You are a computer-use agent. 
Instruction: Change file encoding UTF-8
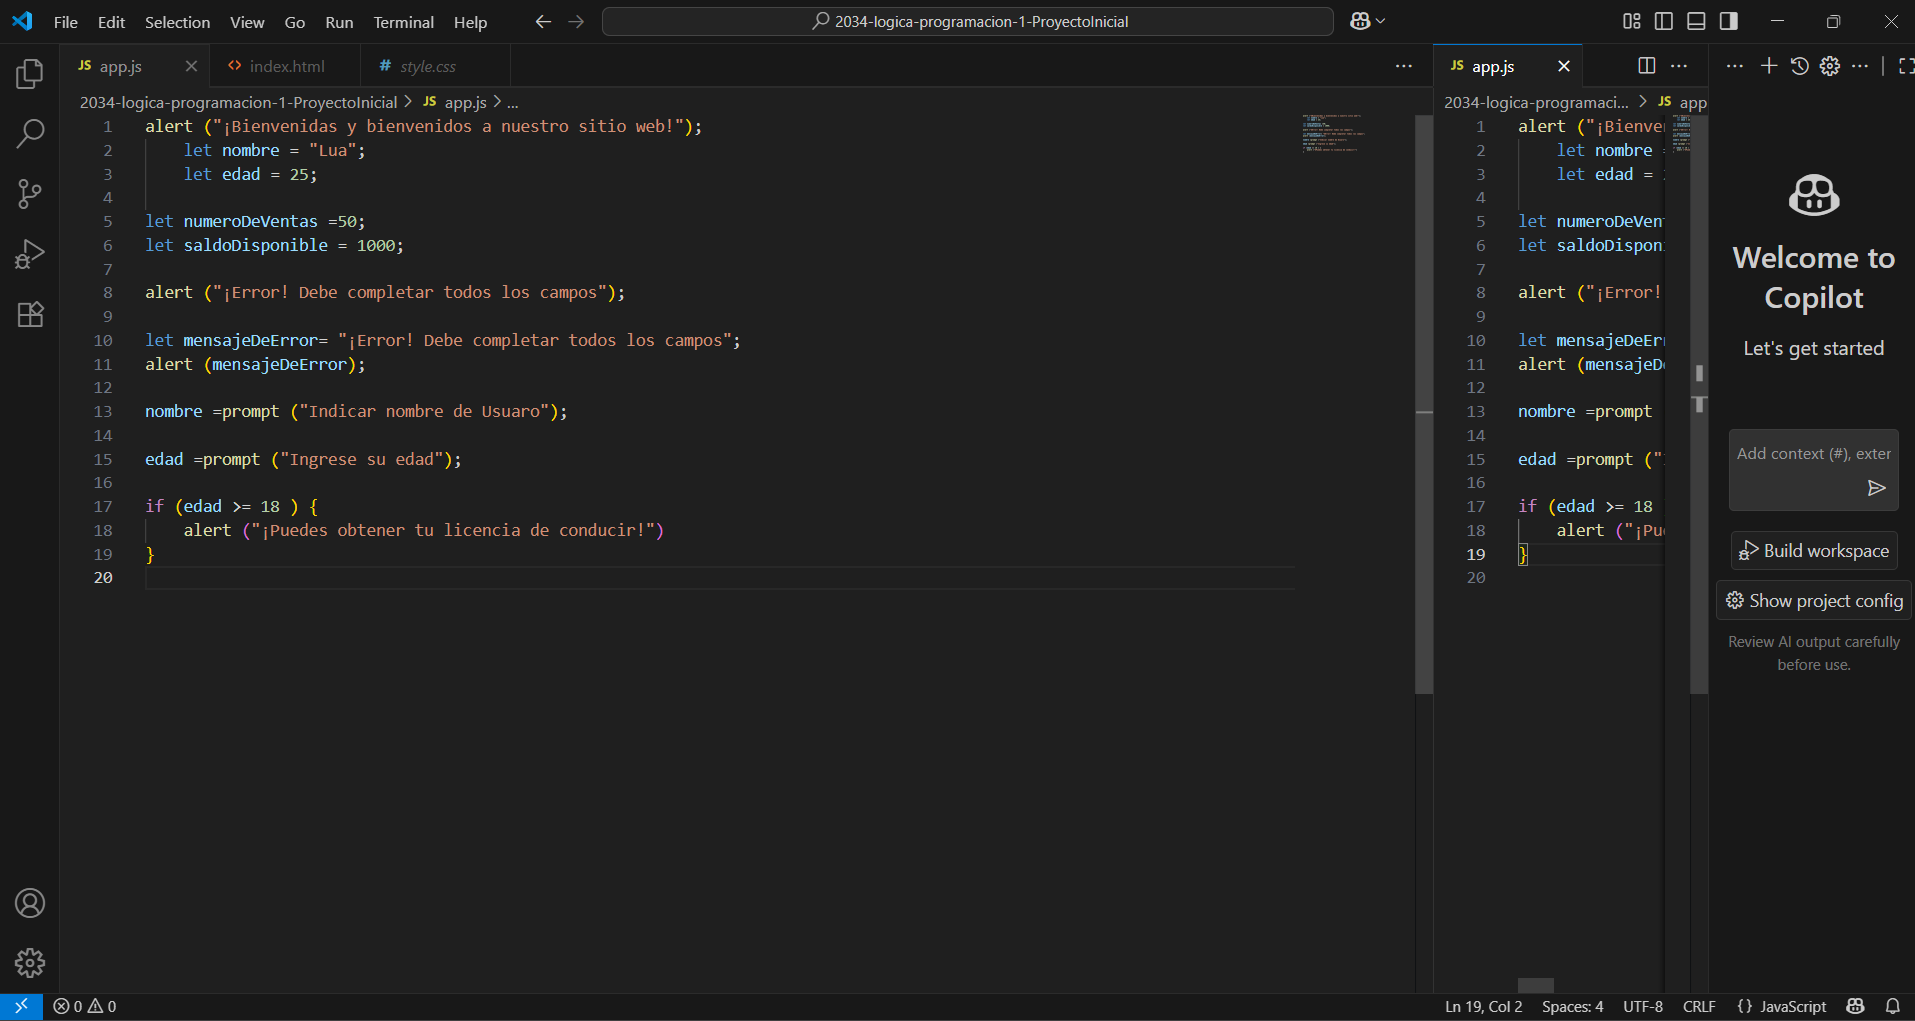click(1643, 1007)
